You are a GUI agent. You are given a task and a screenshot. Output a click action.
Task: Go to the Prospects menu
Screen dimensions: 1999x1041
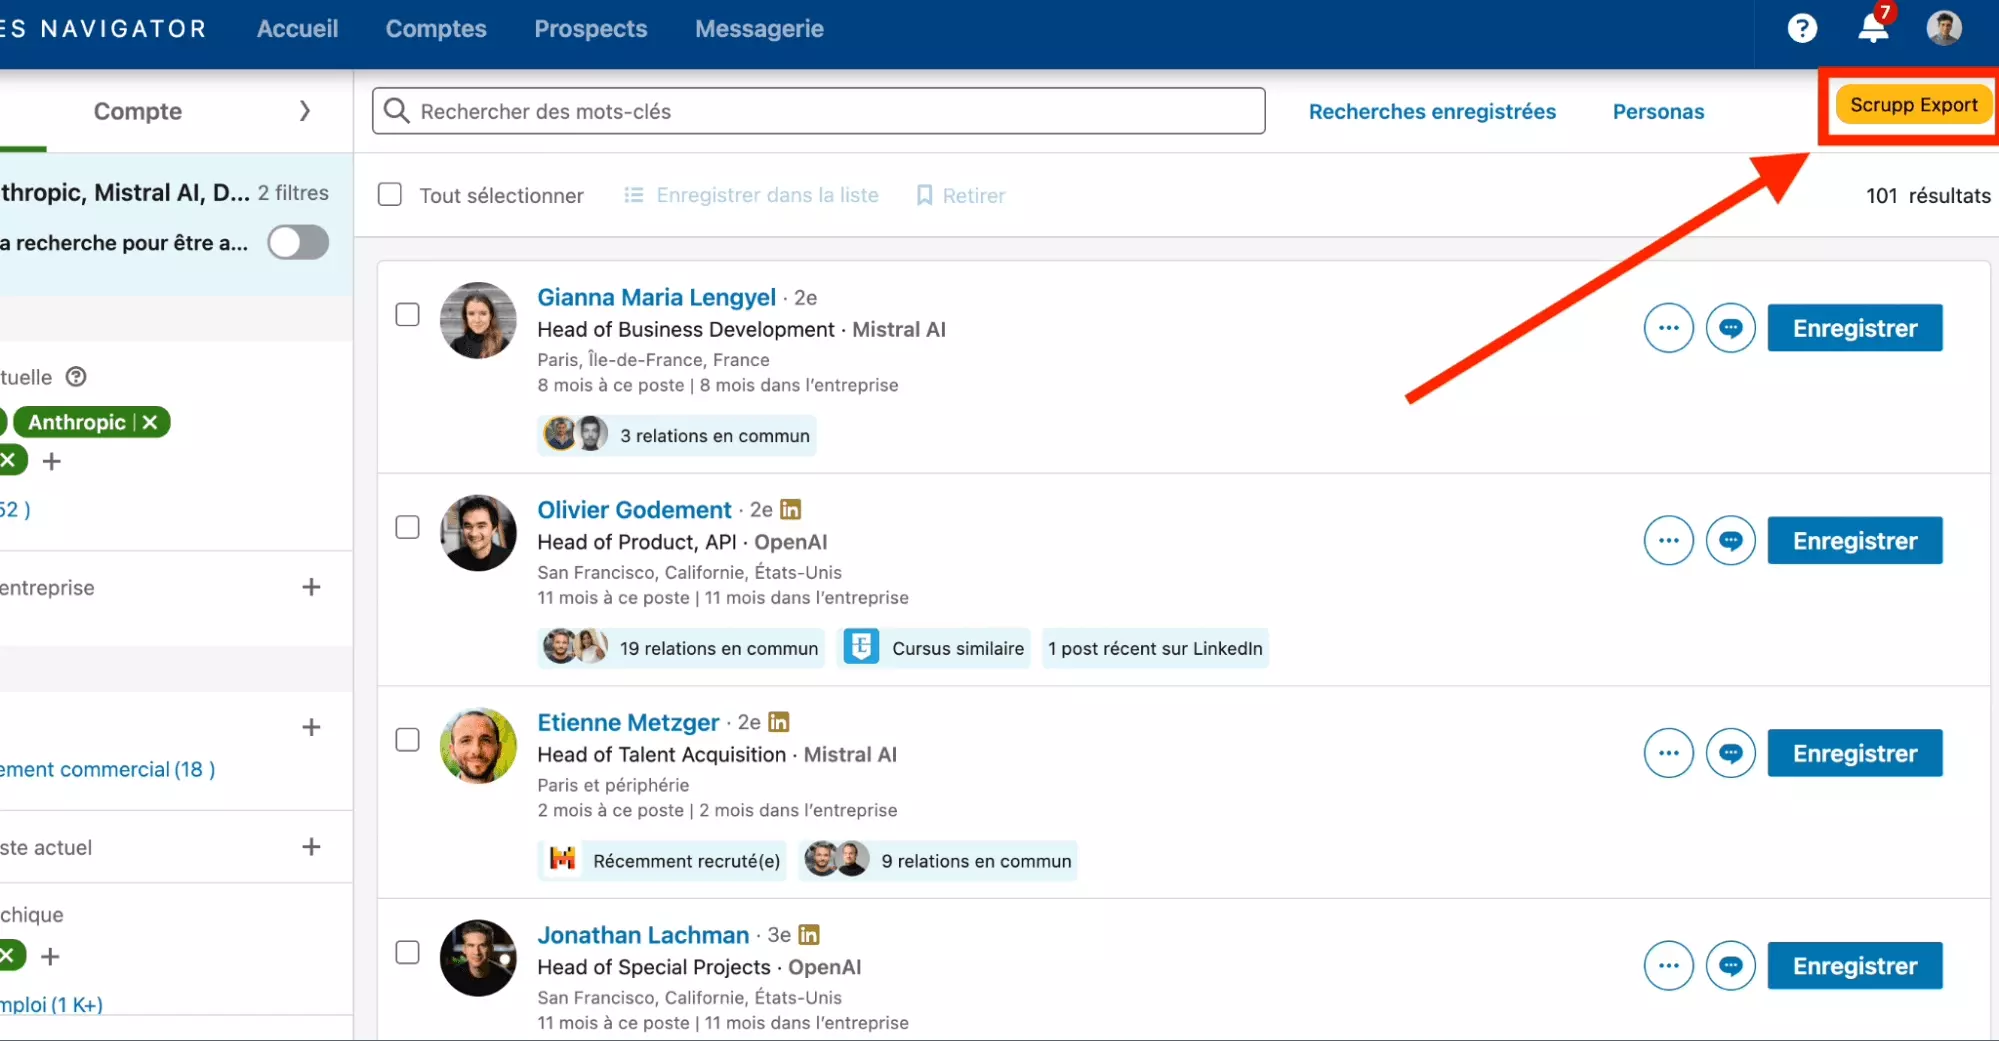click(590, 29)
